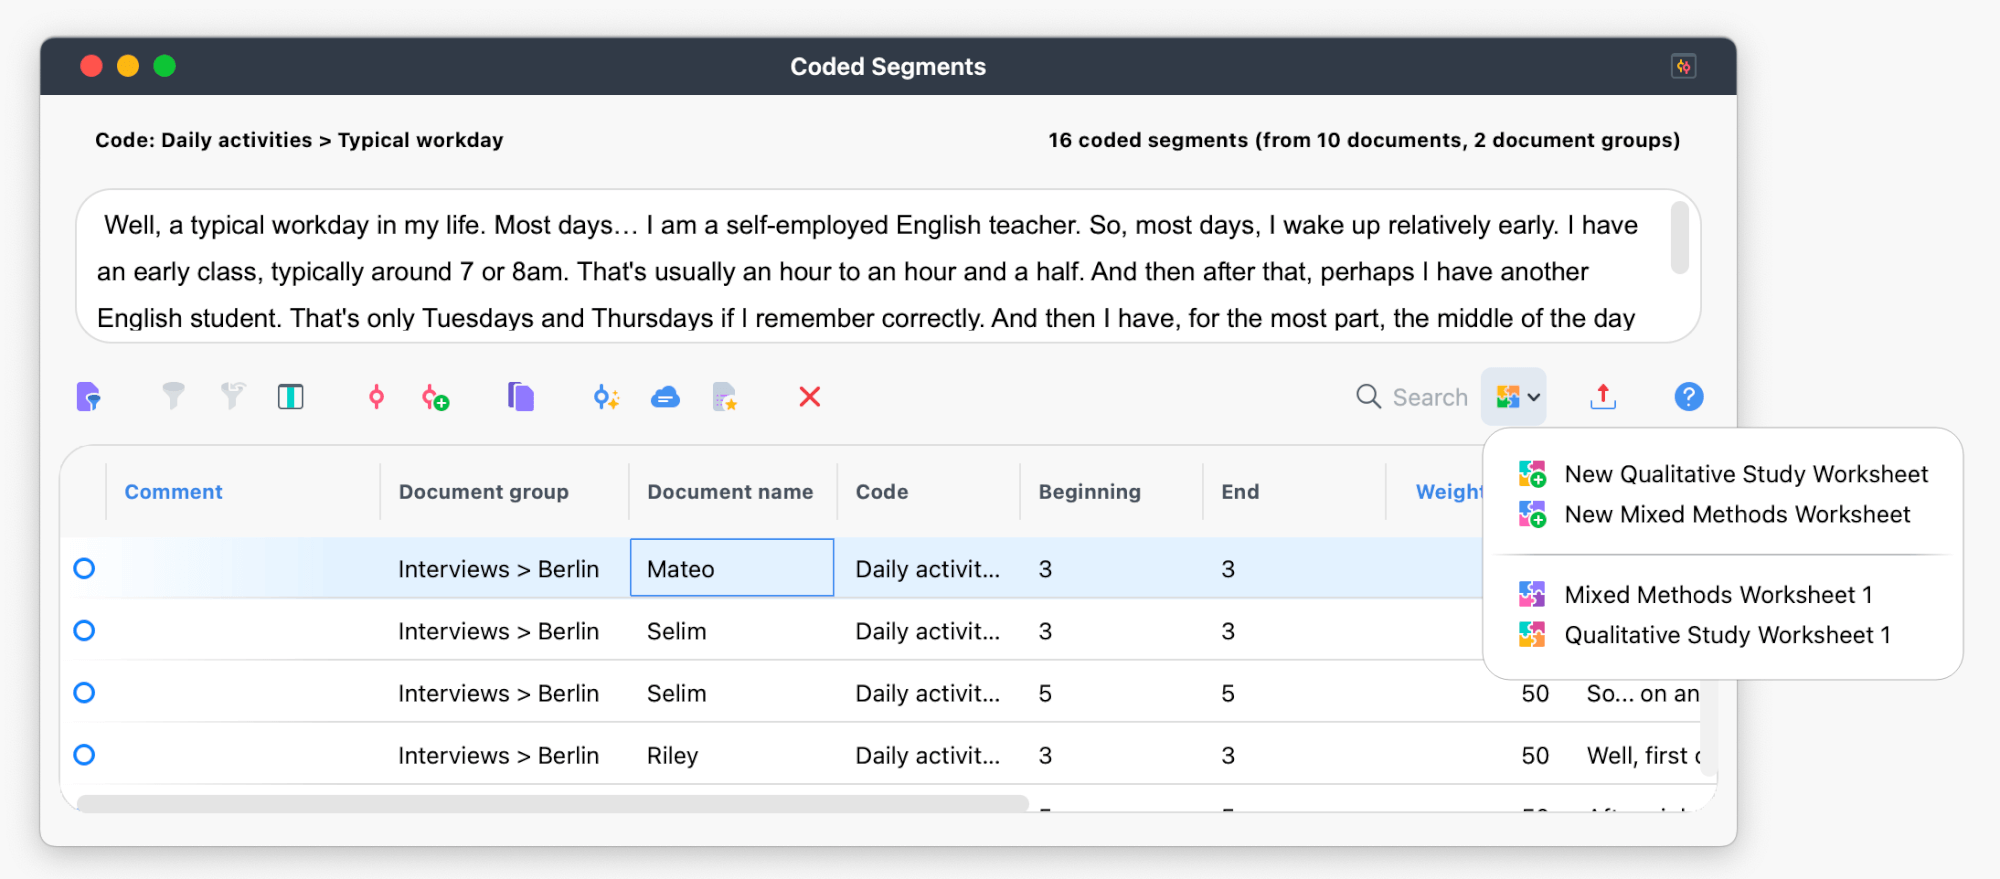Click the document filter icon at toolbar start
2000x879 pixels.
[x=88, y=397]
